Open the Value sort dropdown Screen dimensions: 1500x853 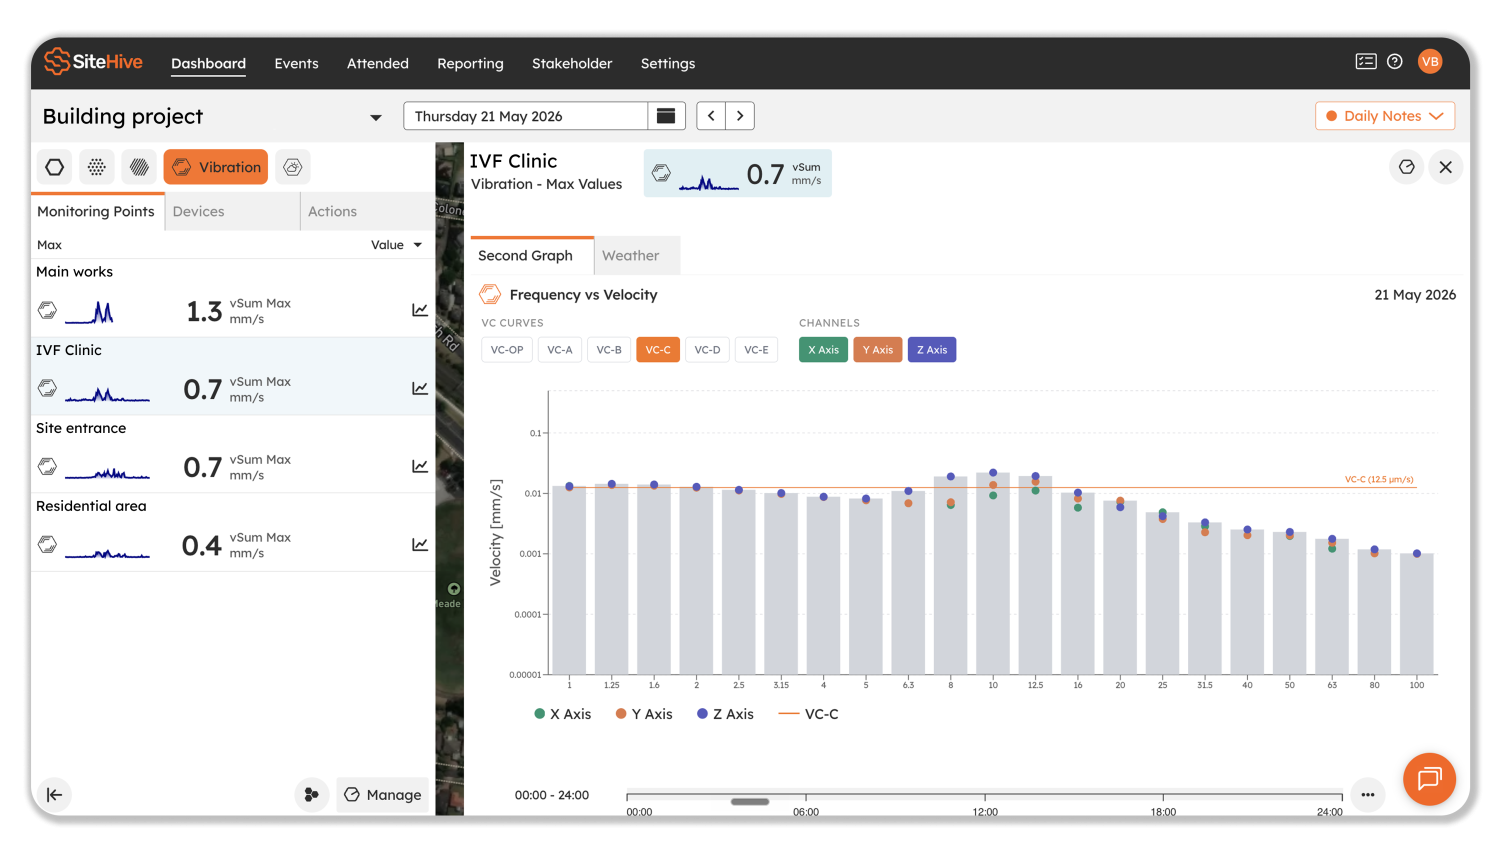point(397,245)
